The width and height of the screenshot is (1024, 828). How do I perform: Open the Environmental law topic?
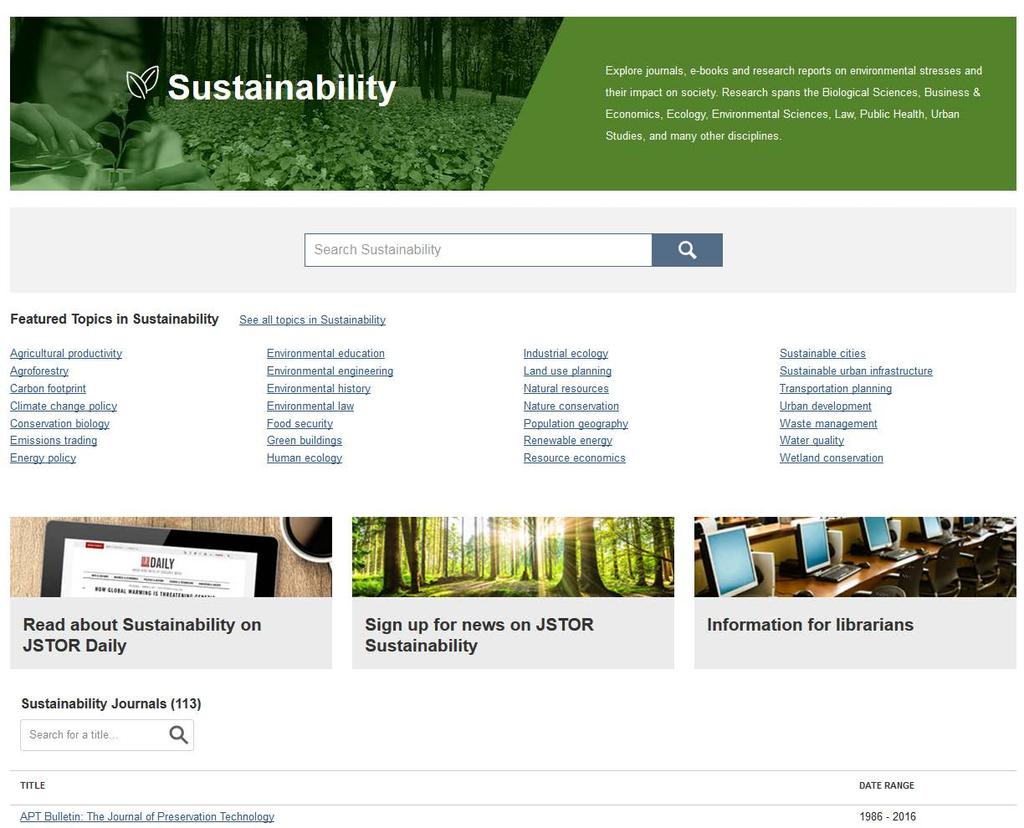coord(310,406)
